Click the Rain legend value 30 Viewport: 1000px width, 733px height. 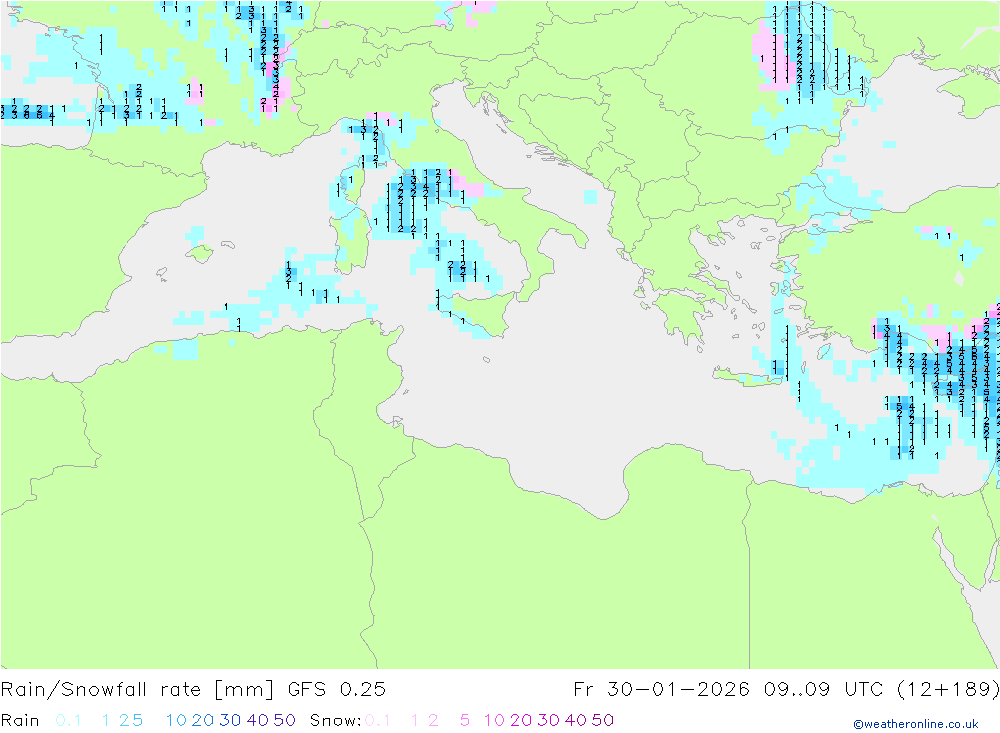230,720
